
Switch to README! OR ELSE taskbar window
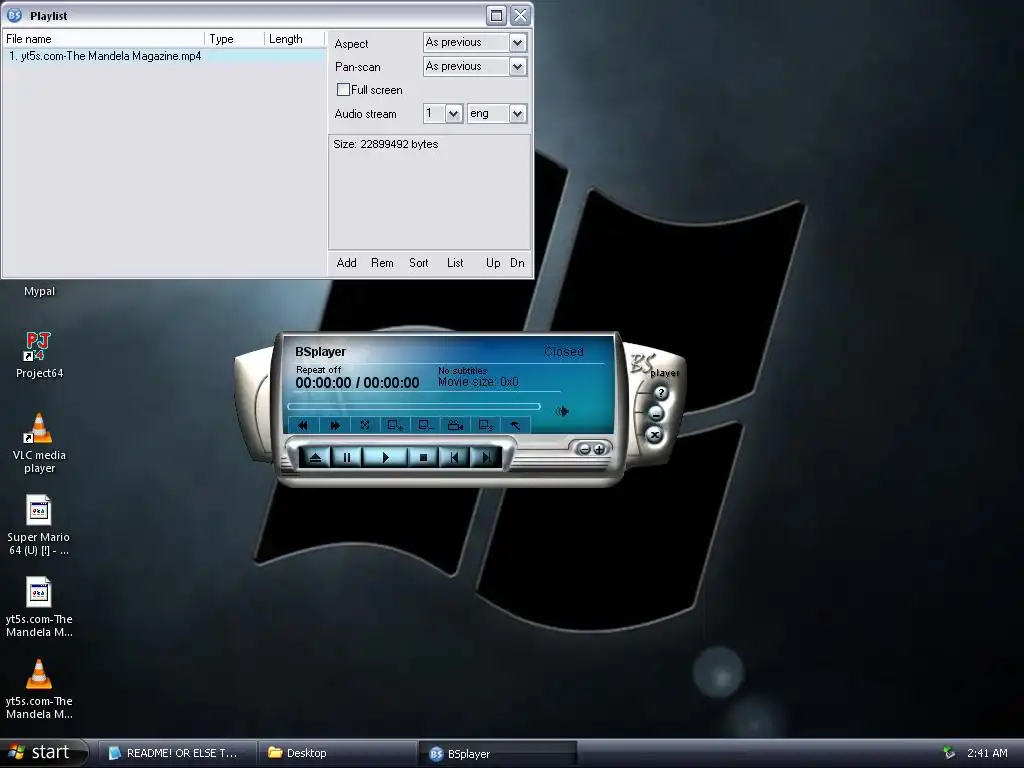[177, 753]
